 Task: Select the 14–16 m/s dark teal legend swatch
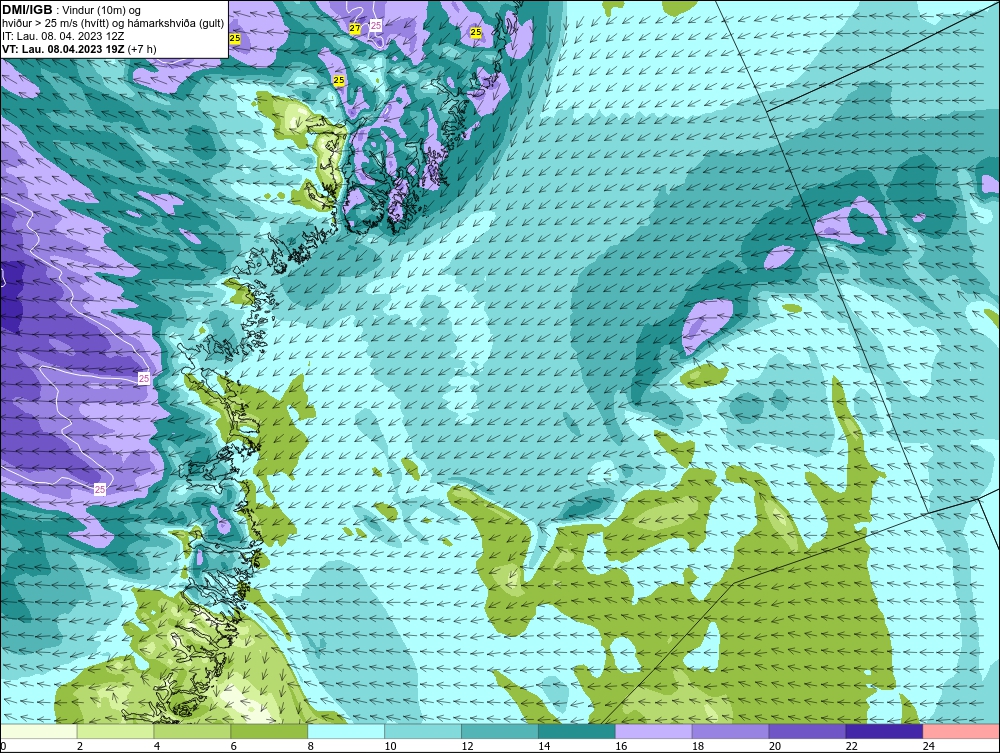point(577,731)
